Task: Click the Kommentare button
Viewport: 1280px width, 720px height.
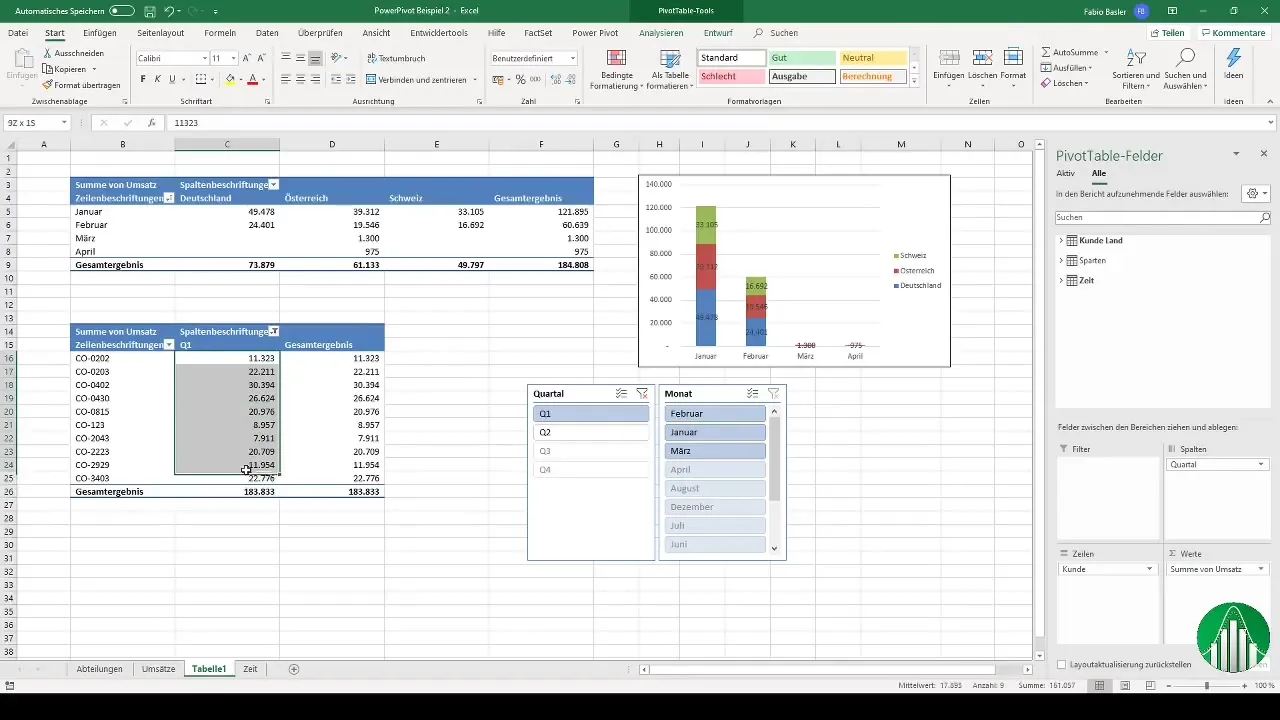Action: coord(1232,33)
